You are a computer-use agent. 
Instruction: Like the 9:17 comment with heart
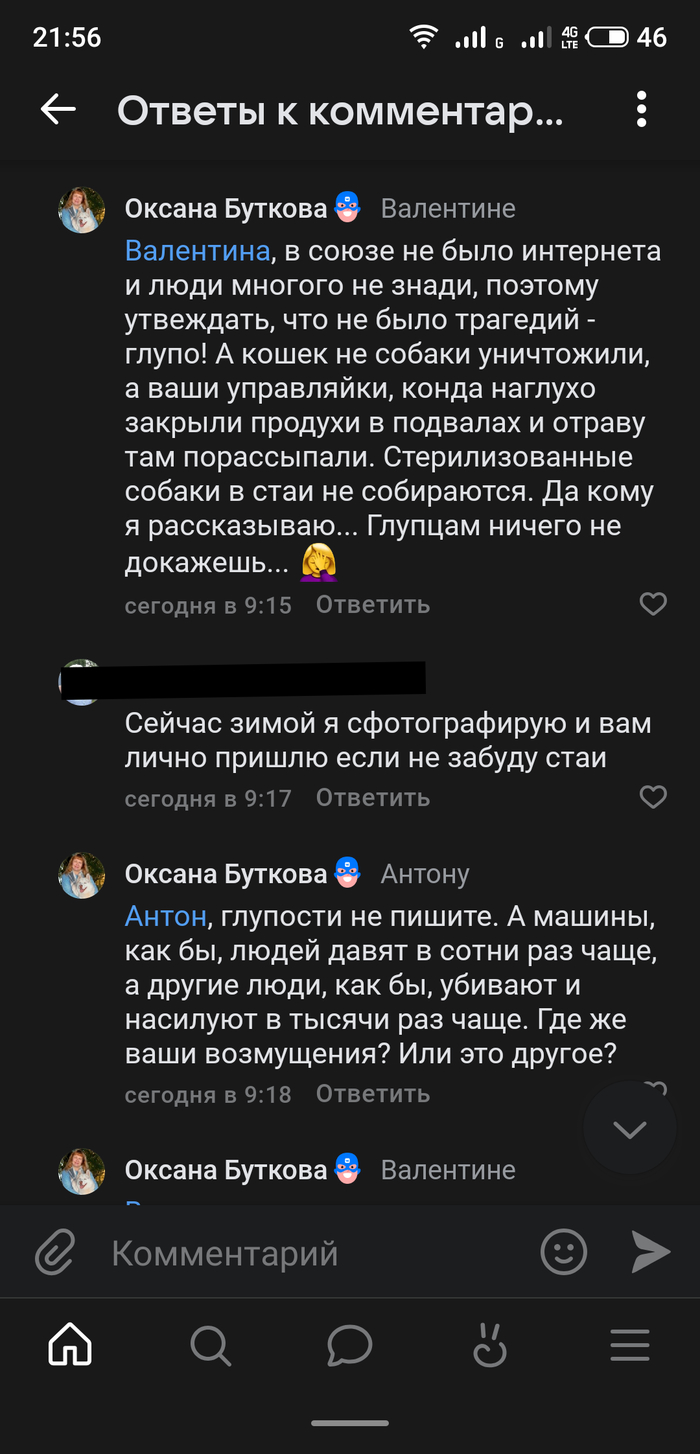(653, 797)
